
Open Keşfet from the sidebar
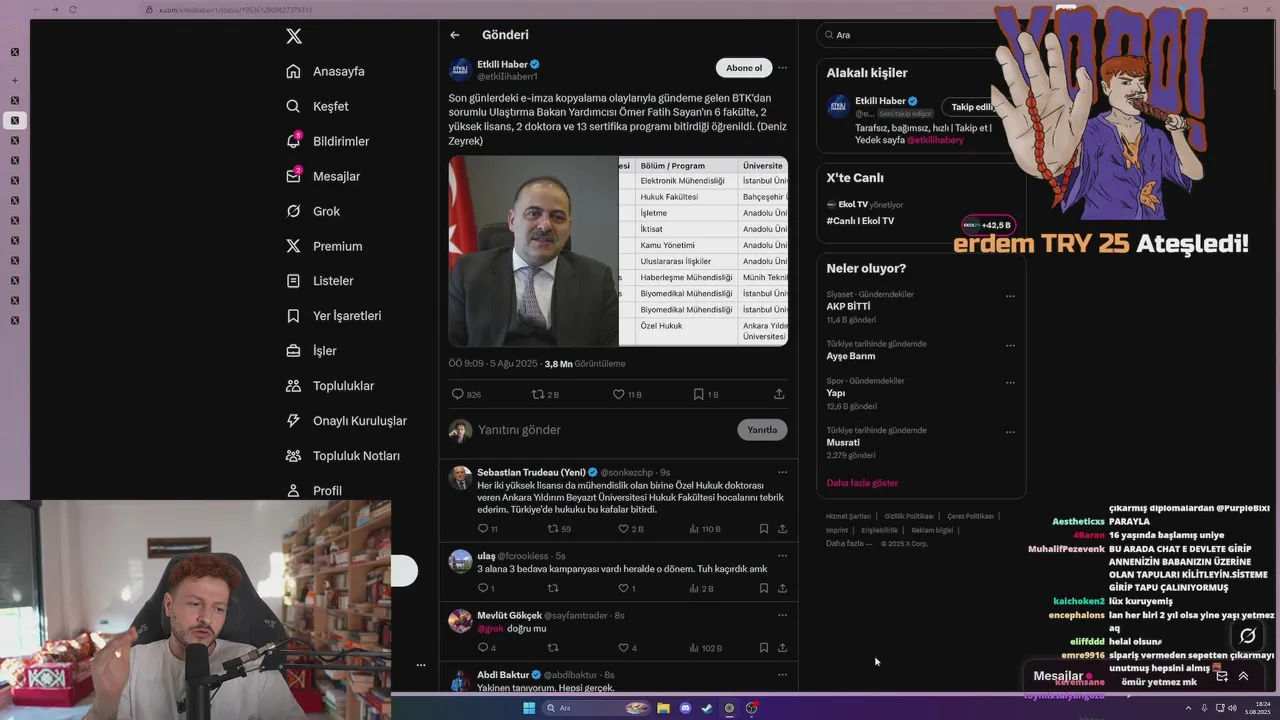(x=317, y=106)
